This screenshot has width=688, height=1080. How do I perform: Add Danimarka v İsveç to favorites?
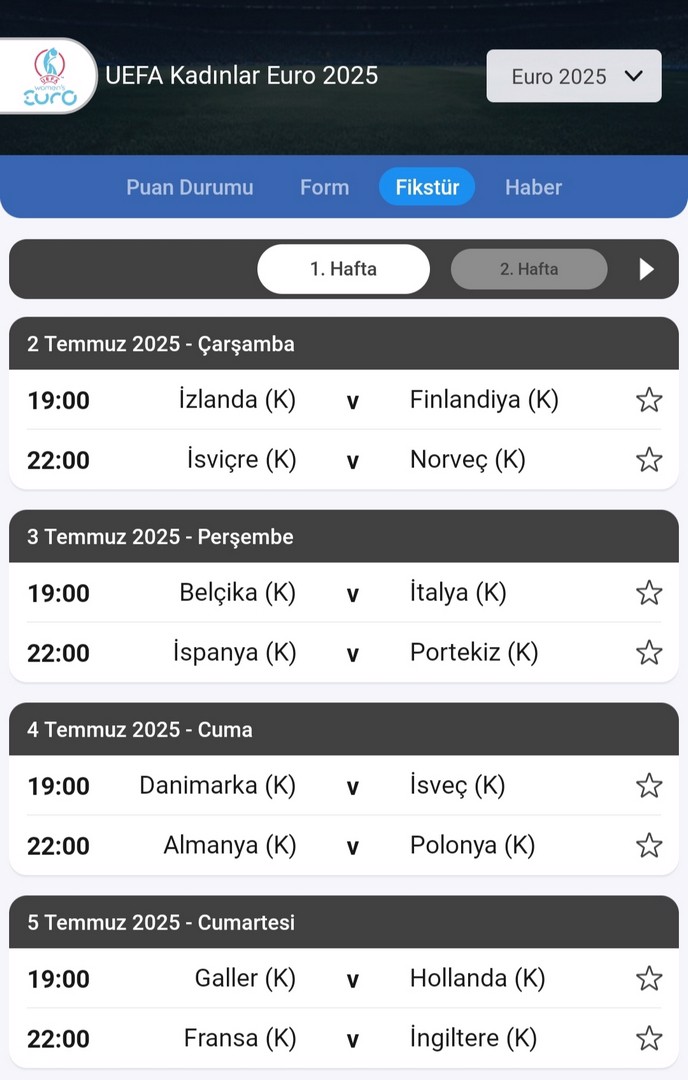click(x=649, y=786)
